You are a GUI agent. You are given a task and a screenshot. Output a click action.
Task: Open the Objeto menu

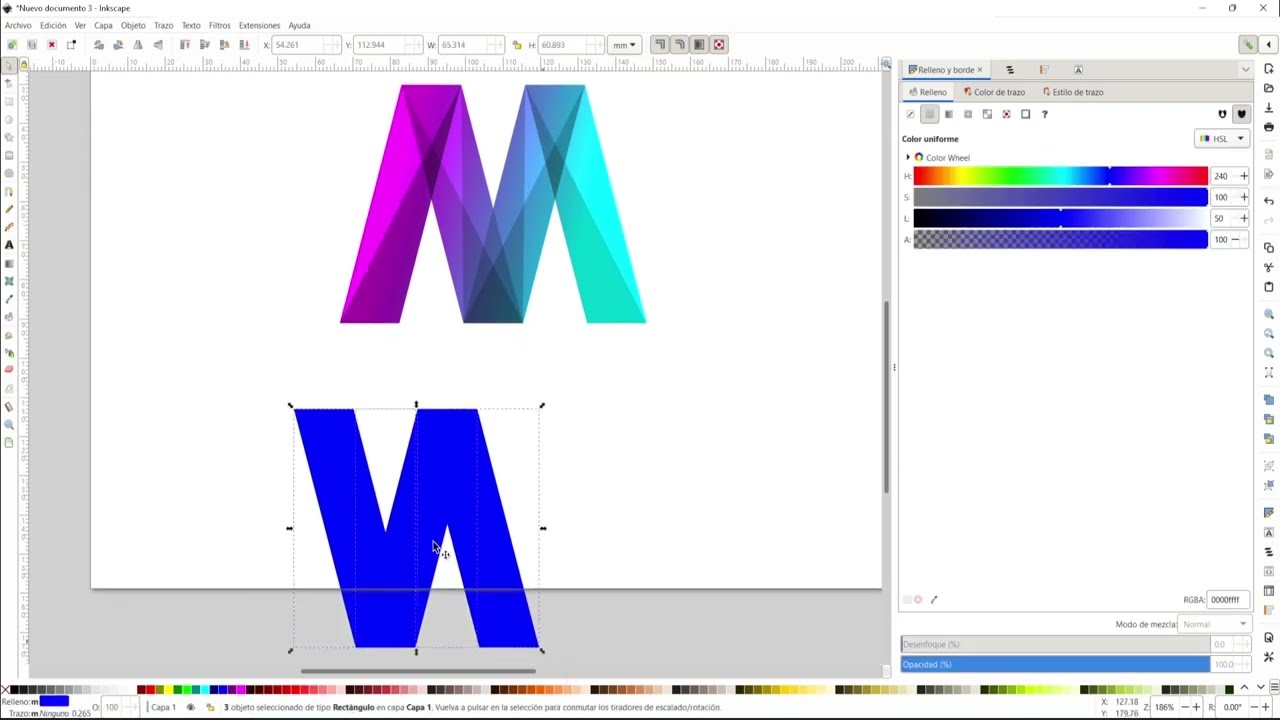[133, 25]
